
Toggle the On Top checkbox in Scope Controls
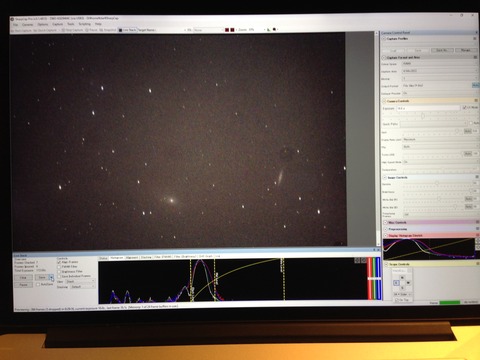tap(397, 300)
